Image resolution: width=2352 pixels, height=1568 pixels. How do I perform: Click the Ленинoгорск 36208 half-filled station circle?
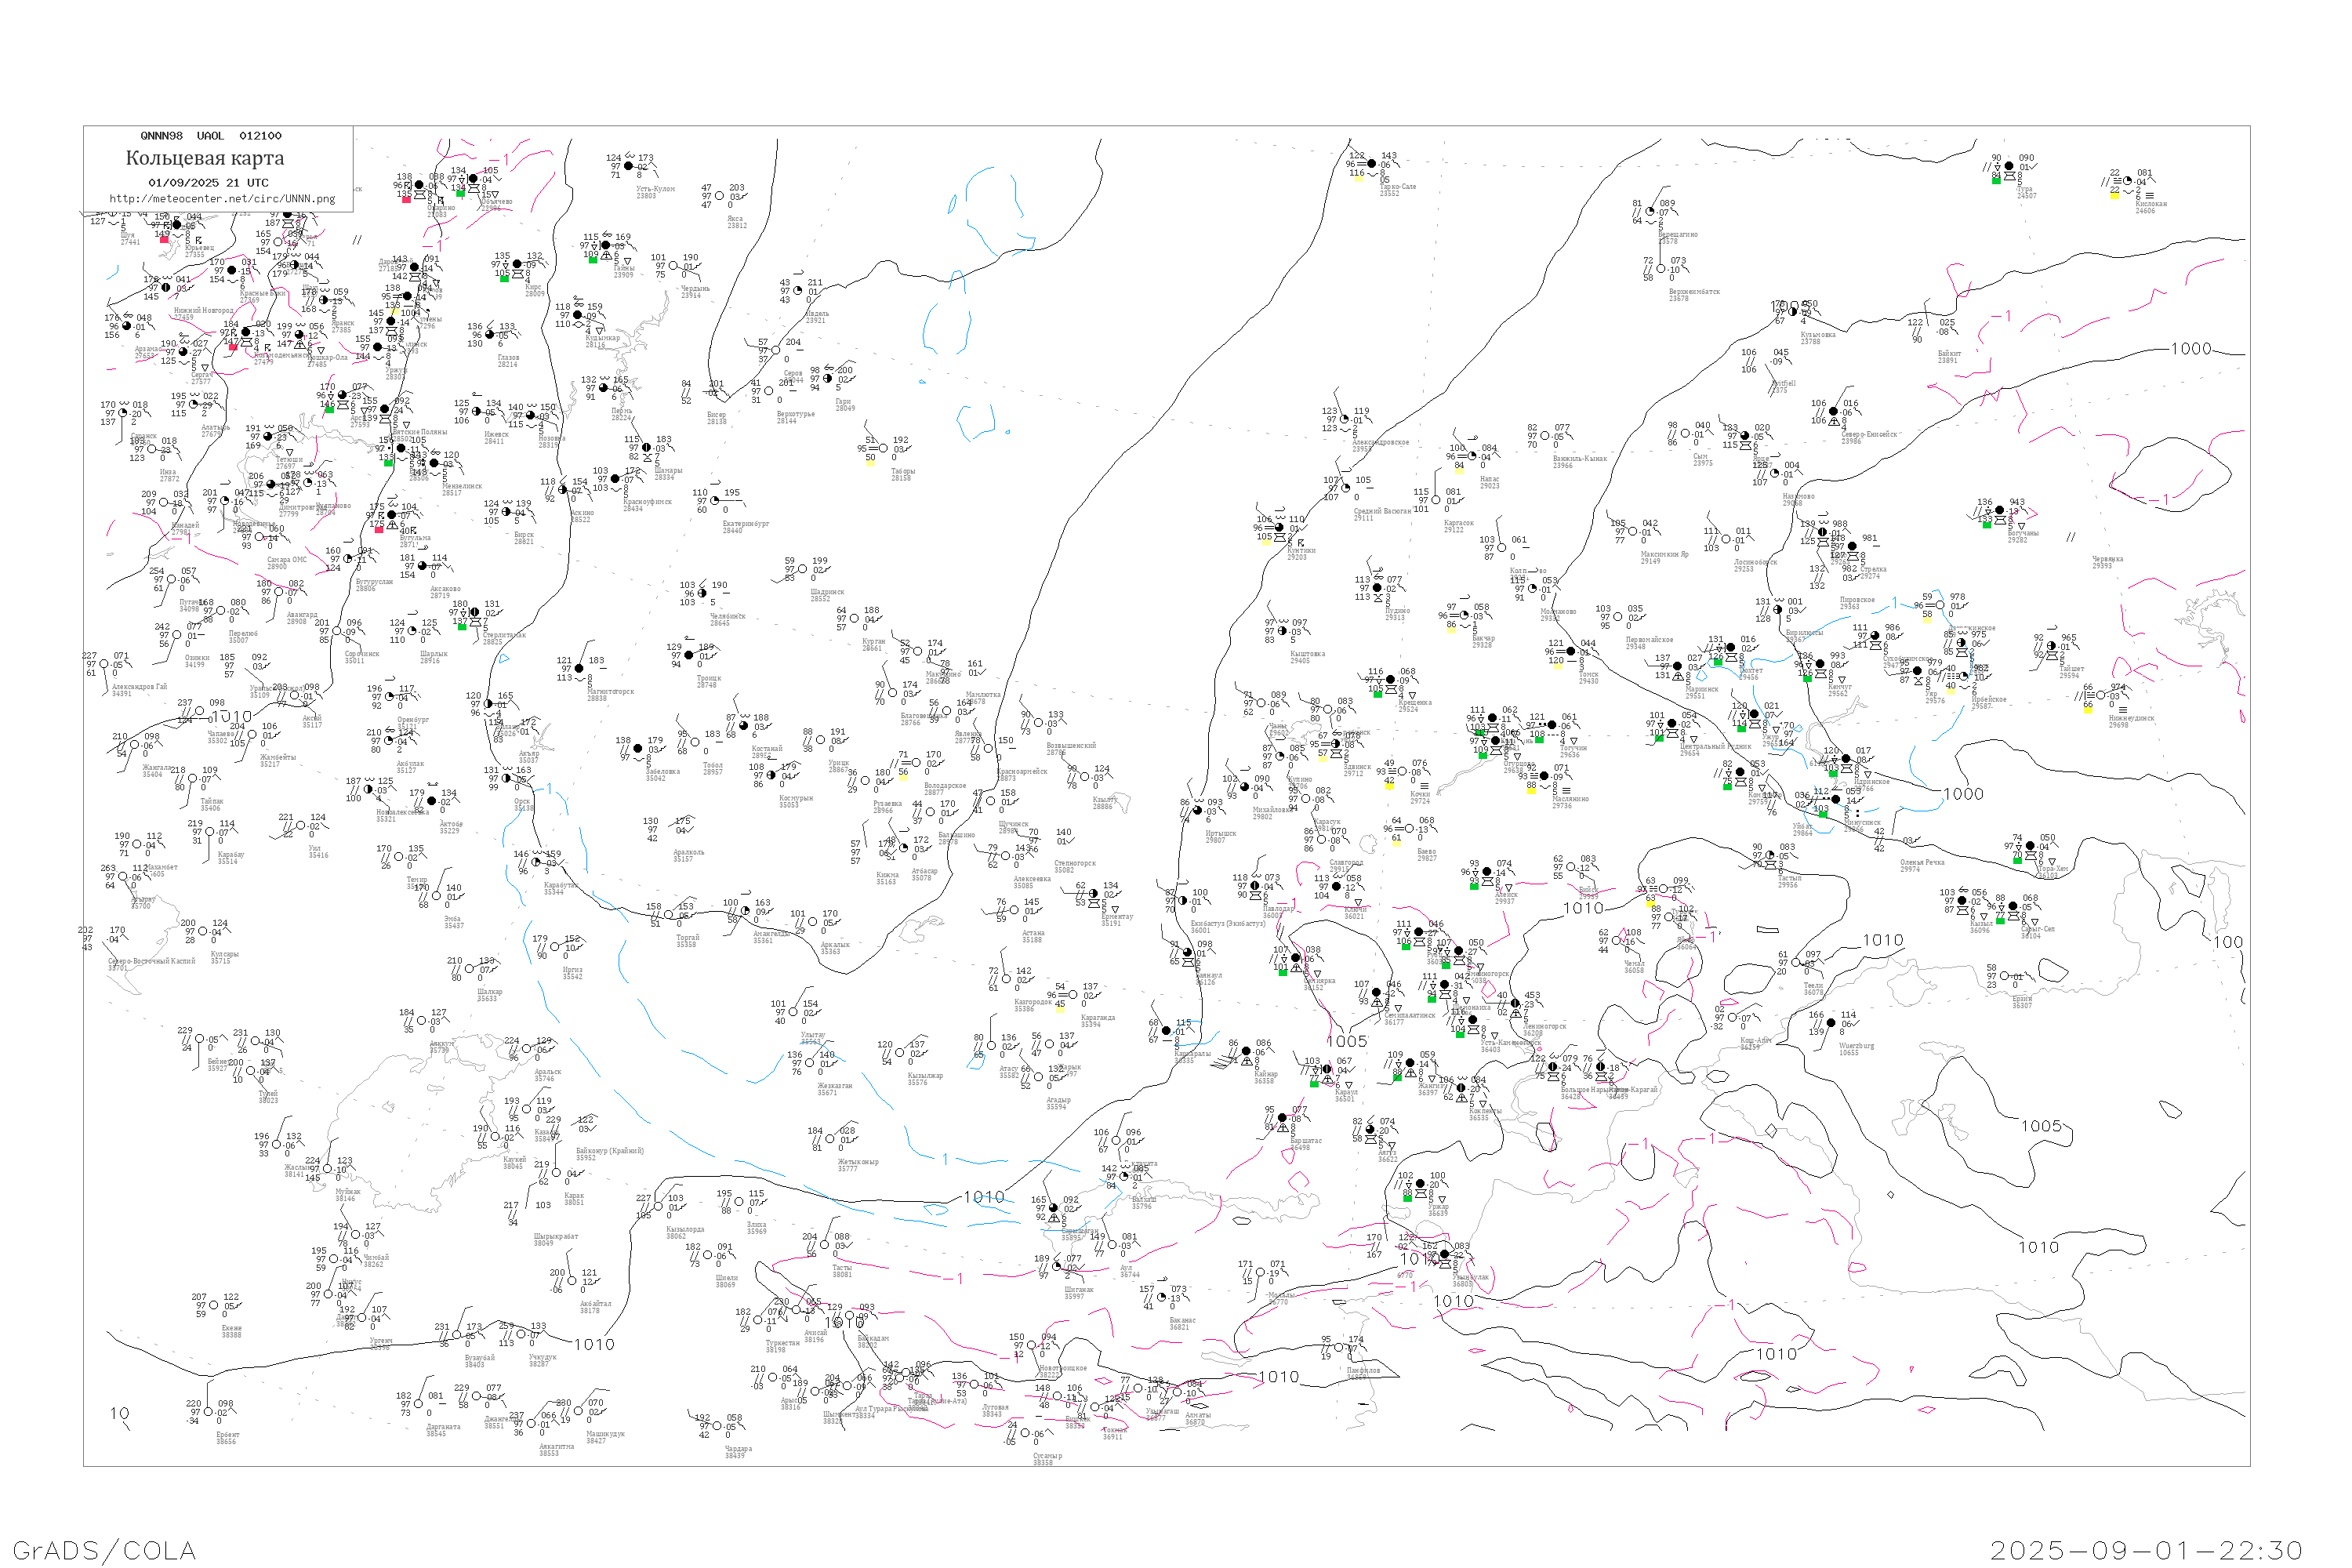(x=1515, y=1004)
